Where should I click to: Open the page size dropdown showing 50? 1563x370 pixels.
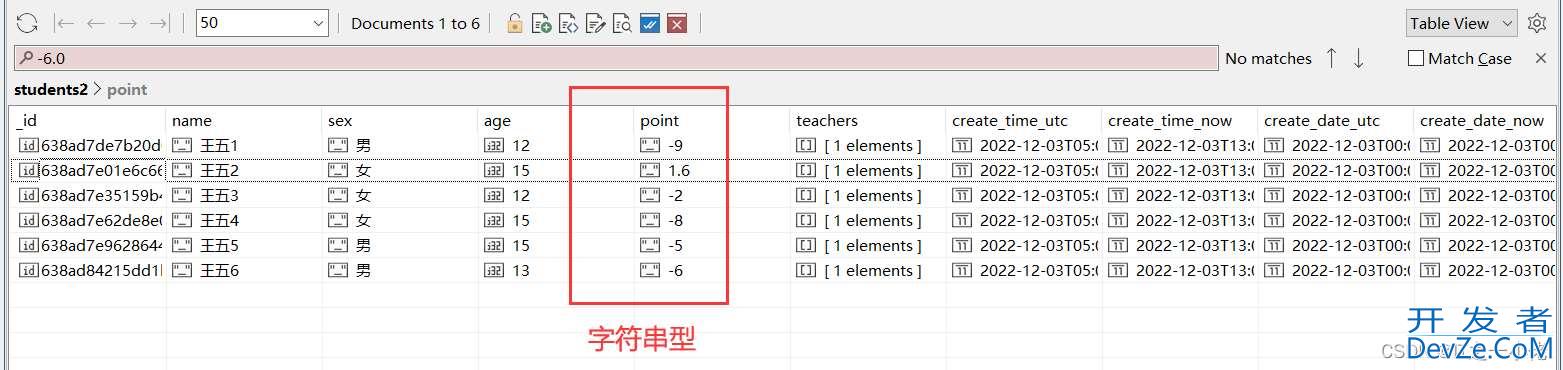(x=263, y=23)
